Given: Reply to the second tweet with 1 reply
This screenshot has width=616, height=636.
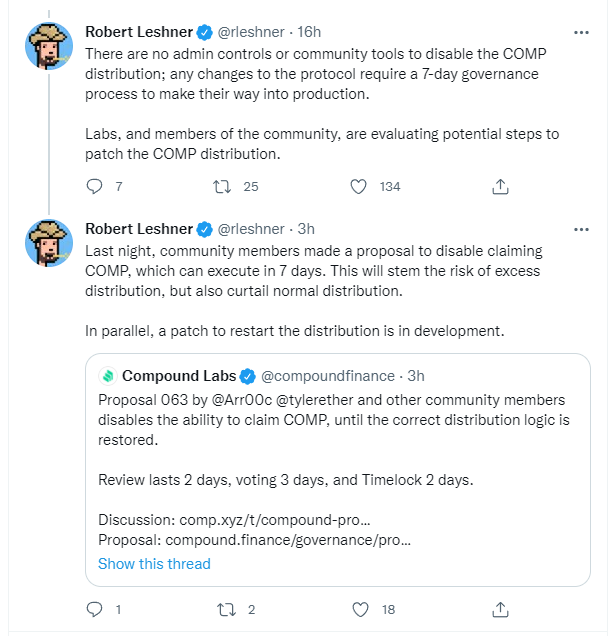Looking at the screenshot, I should point(95,609).
